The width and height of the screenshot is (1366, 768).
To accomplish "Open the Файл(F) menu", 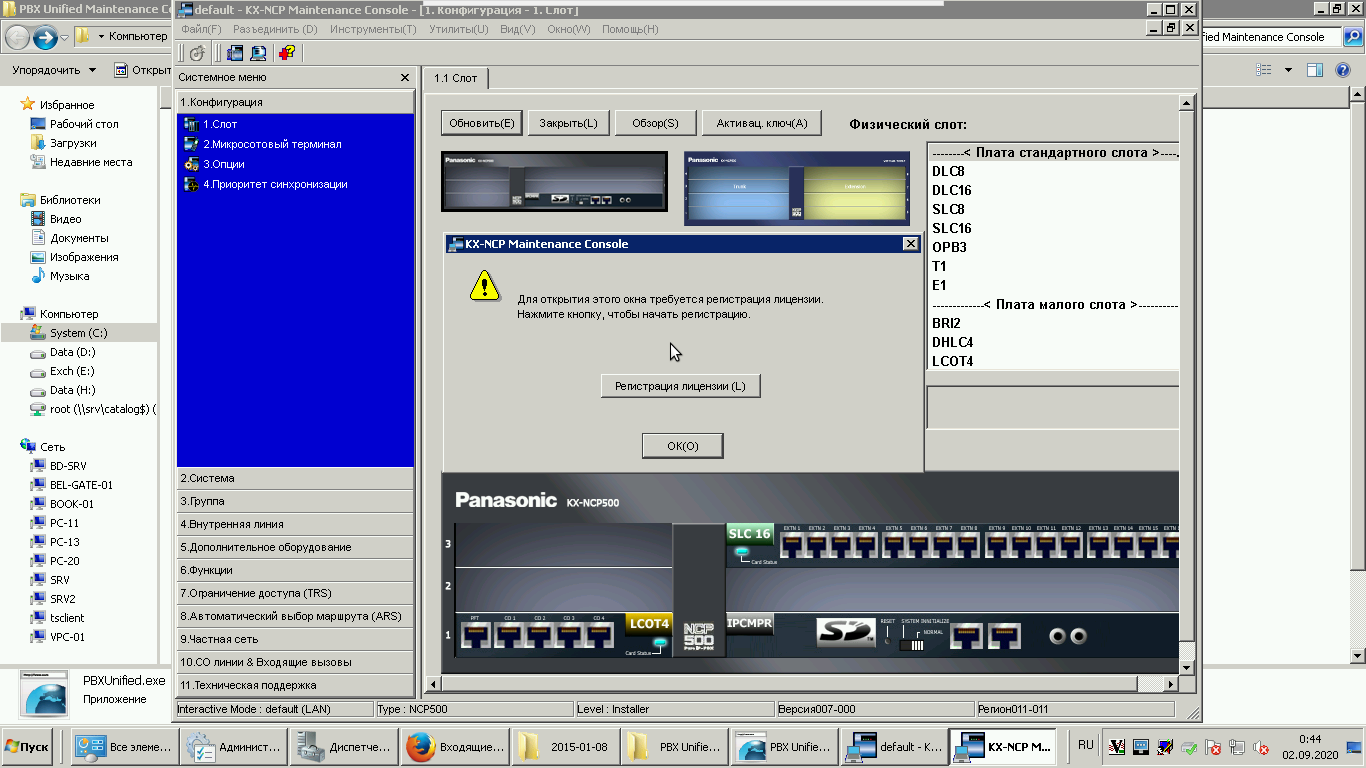I will point(201,29).
